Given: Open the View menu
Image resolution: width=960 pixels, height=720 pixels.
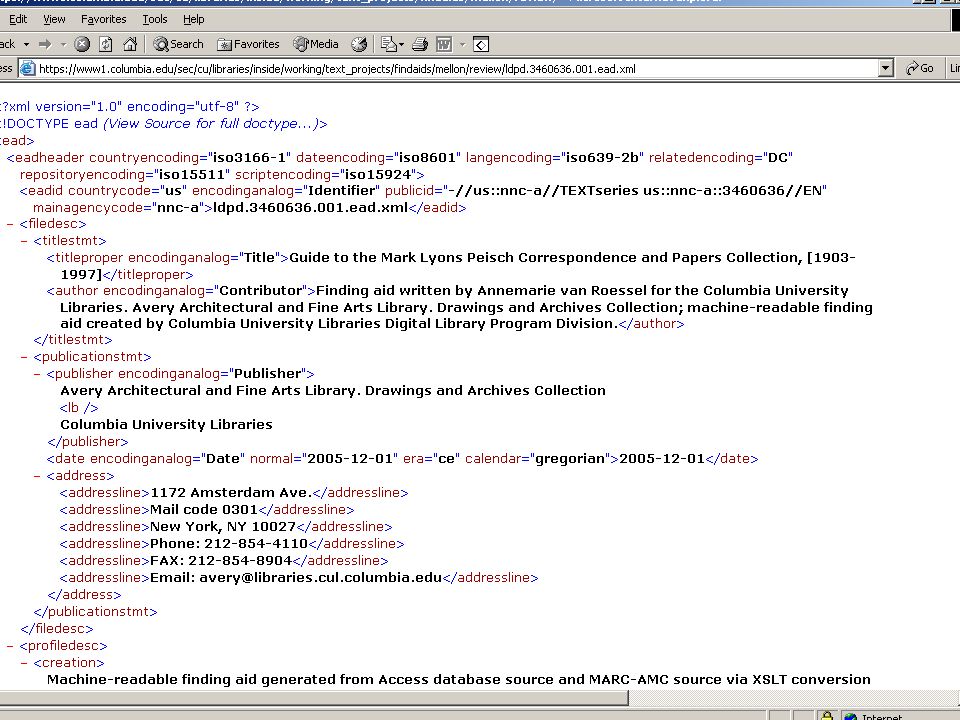Looking at the screenshot, I should click(54, 19).
